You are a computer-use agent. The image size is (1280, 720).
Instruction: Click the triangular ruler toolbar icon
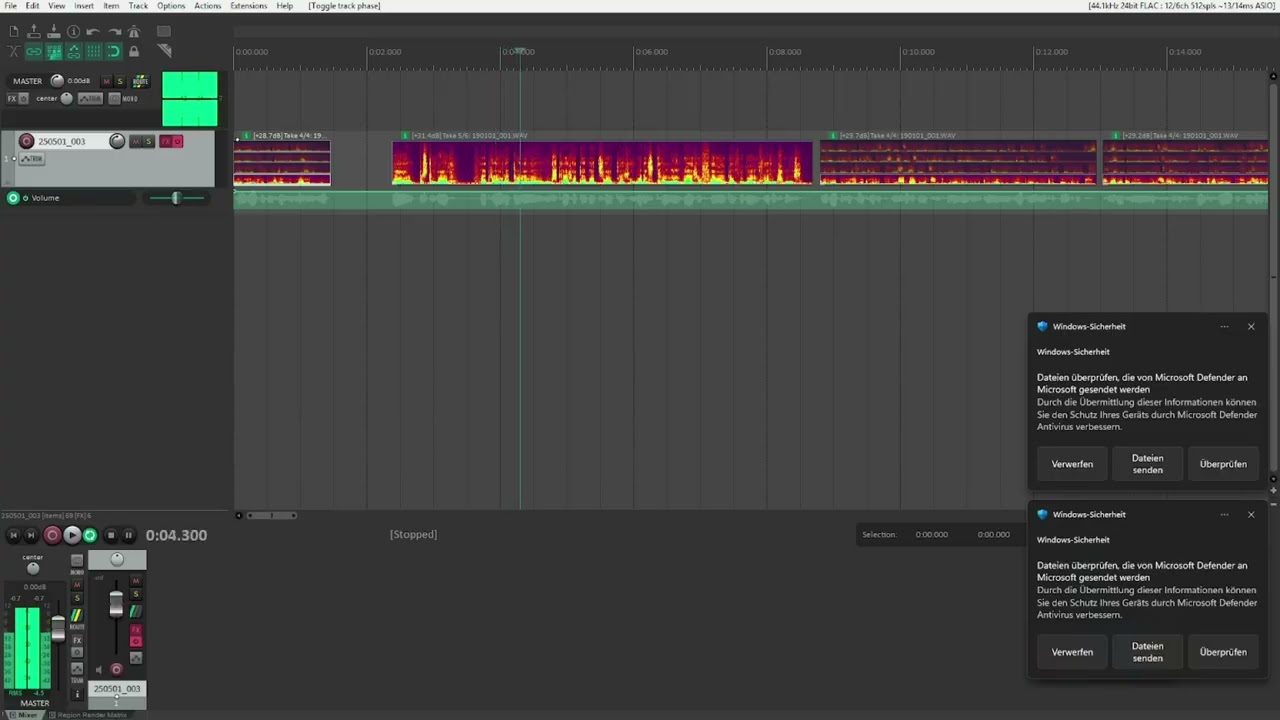coord(165,51)
